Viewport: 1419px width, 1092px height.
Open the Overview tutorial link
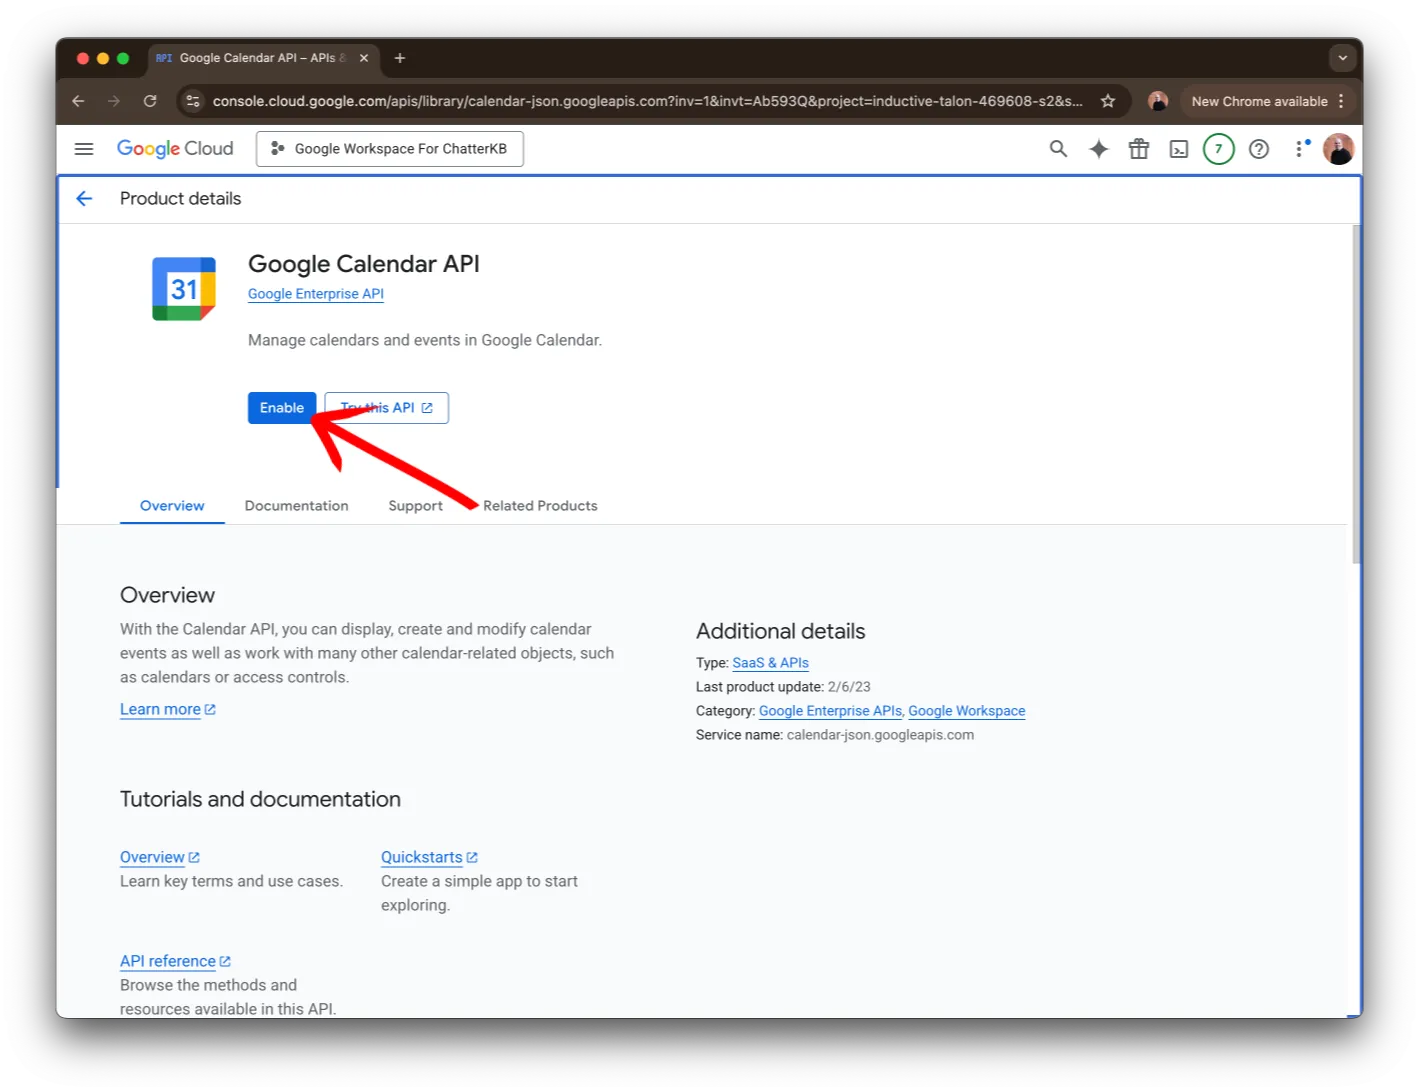160,857
